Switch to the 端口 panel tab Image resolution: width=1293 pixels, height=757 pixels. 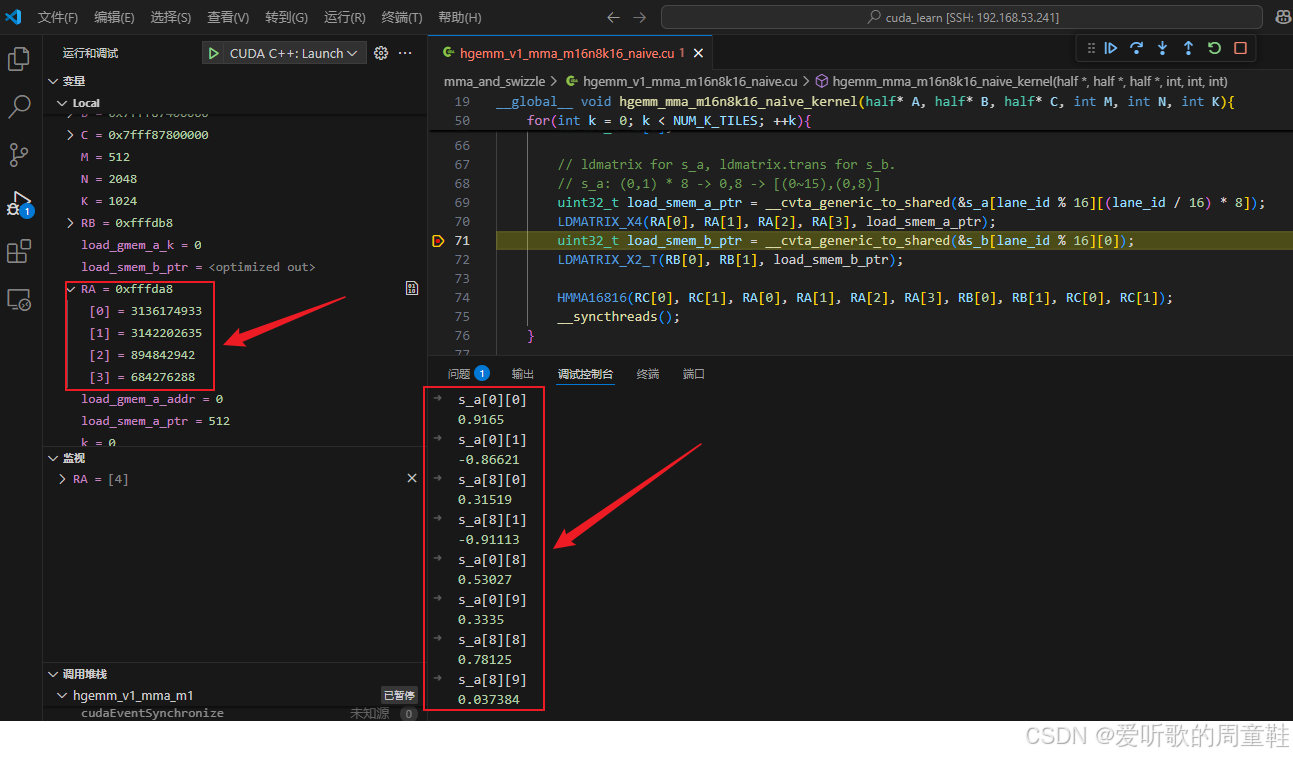tap(694, 373)
